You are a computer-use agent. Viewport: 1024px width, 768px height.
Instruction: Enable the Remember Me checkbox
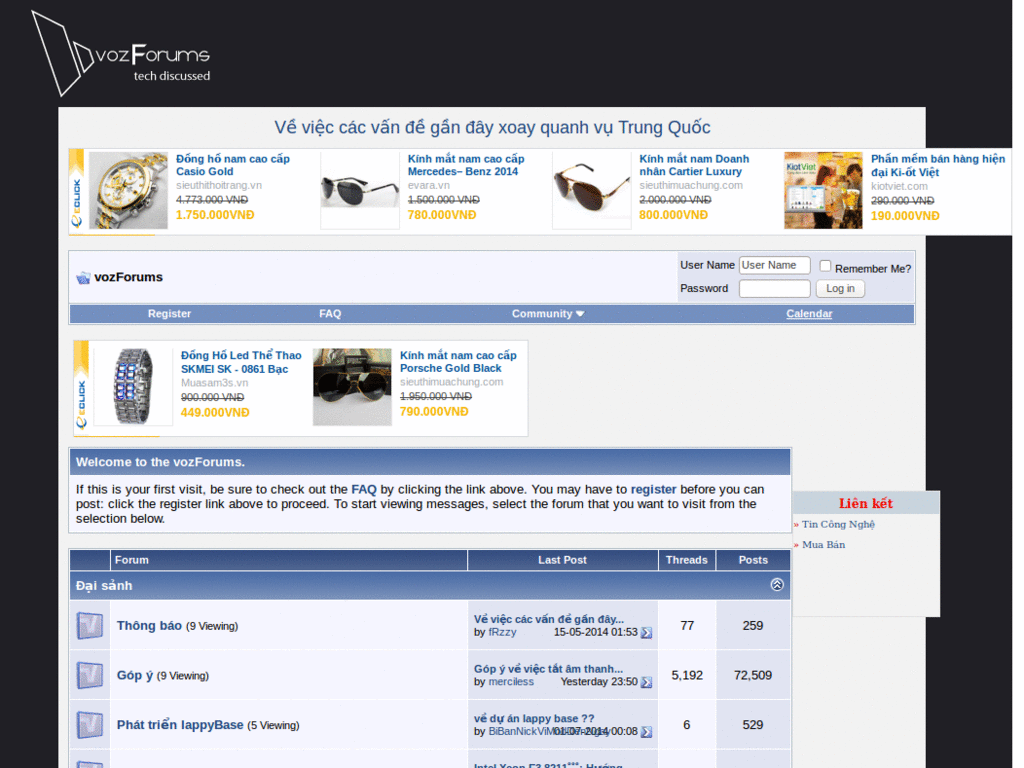click(x=824, y=264)
